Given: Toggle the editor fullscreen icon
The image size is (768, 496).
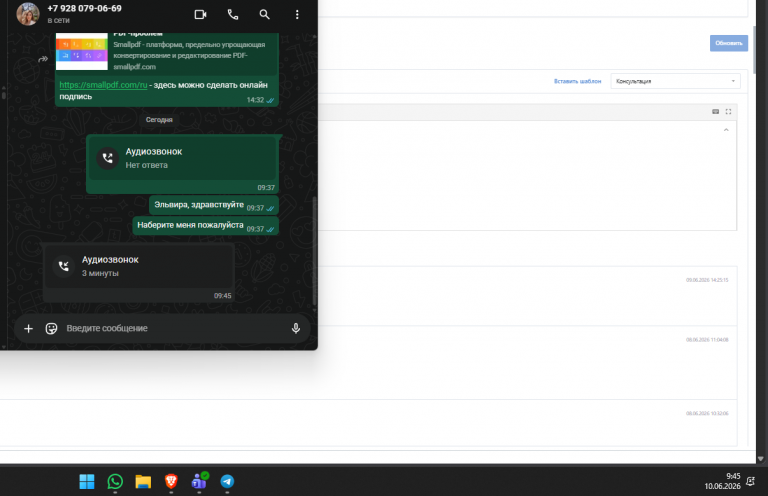Looking at the screenshot, I should [x=728, y=112].
